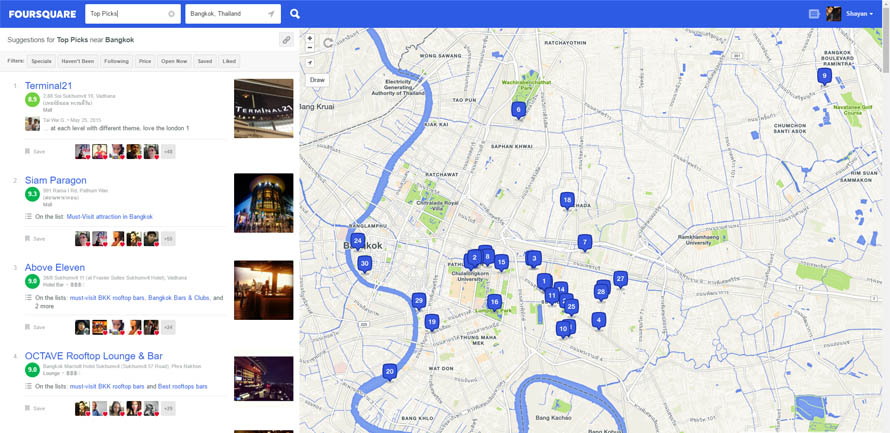The width and height of the screenshot is (890, 433).
Task: Show +55 more Siam Paragon likers
Action: 168,239
